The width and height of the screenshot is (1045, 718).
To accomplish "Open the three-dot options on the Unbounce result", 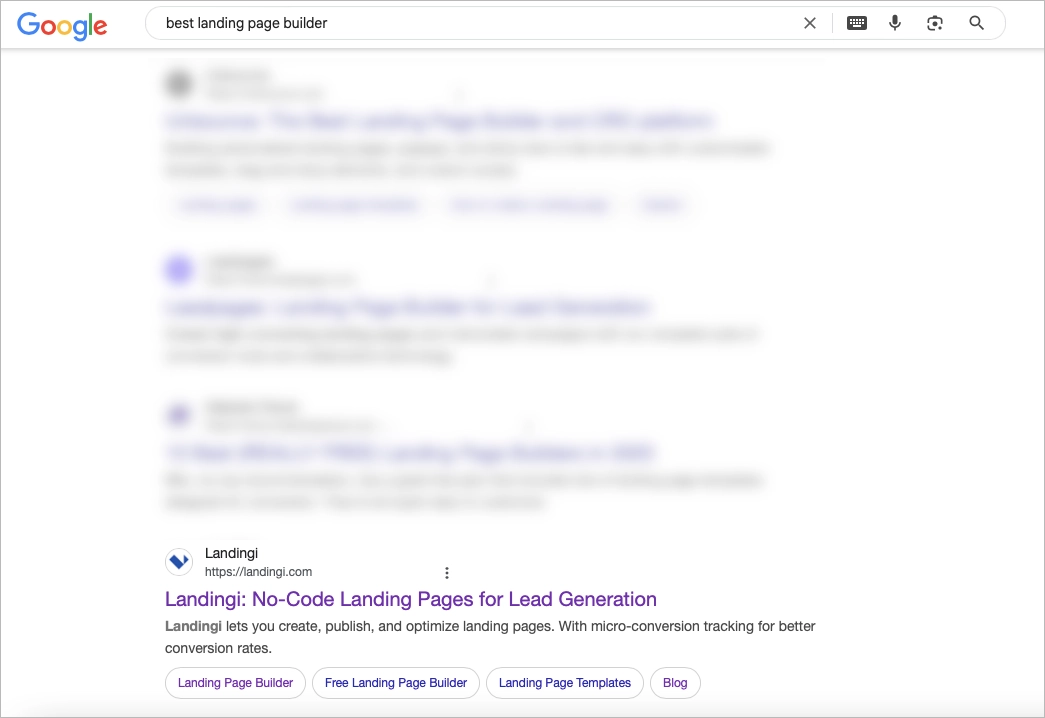I will (x=460, y=94).
